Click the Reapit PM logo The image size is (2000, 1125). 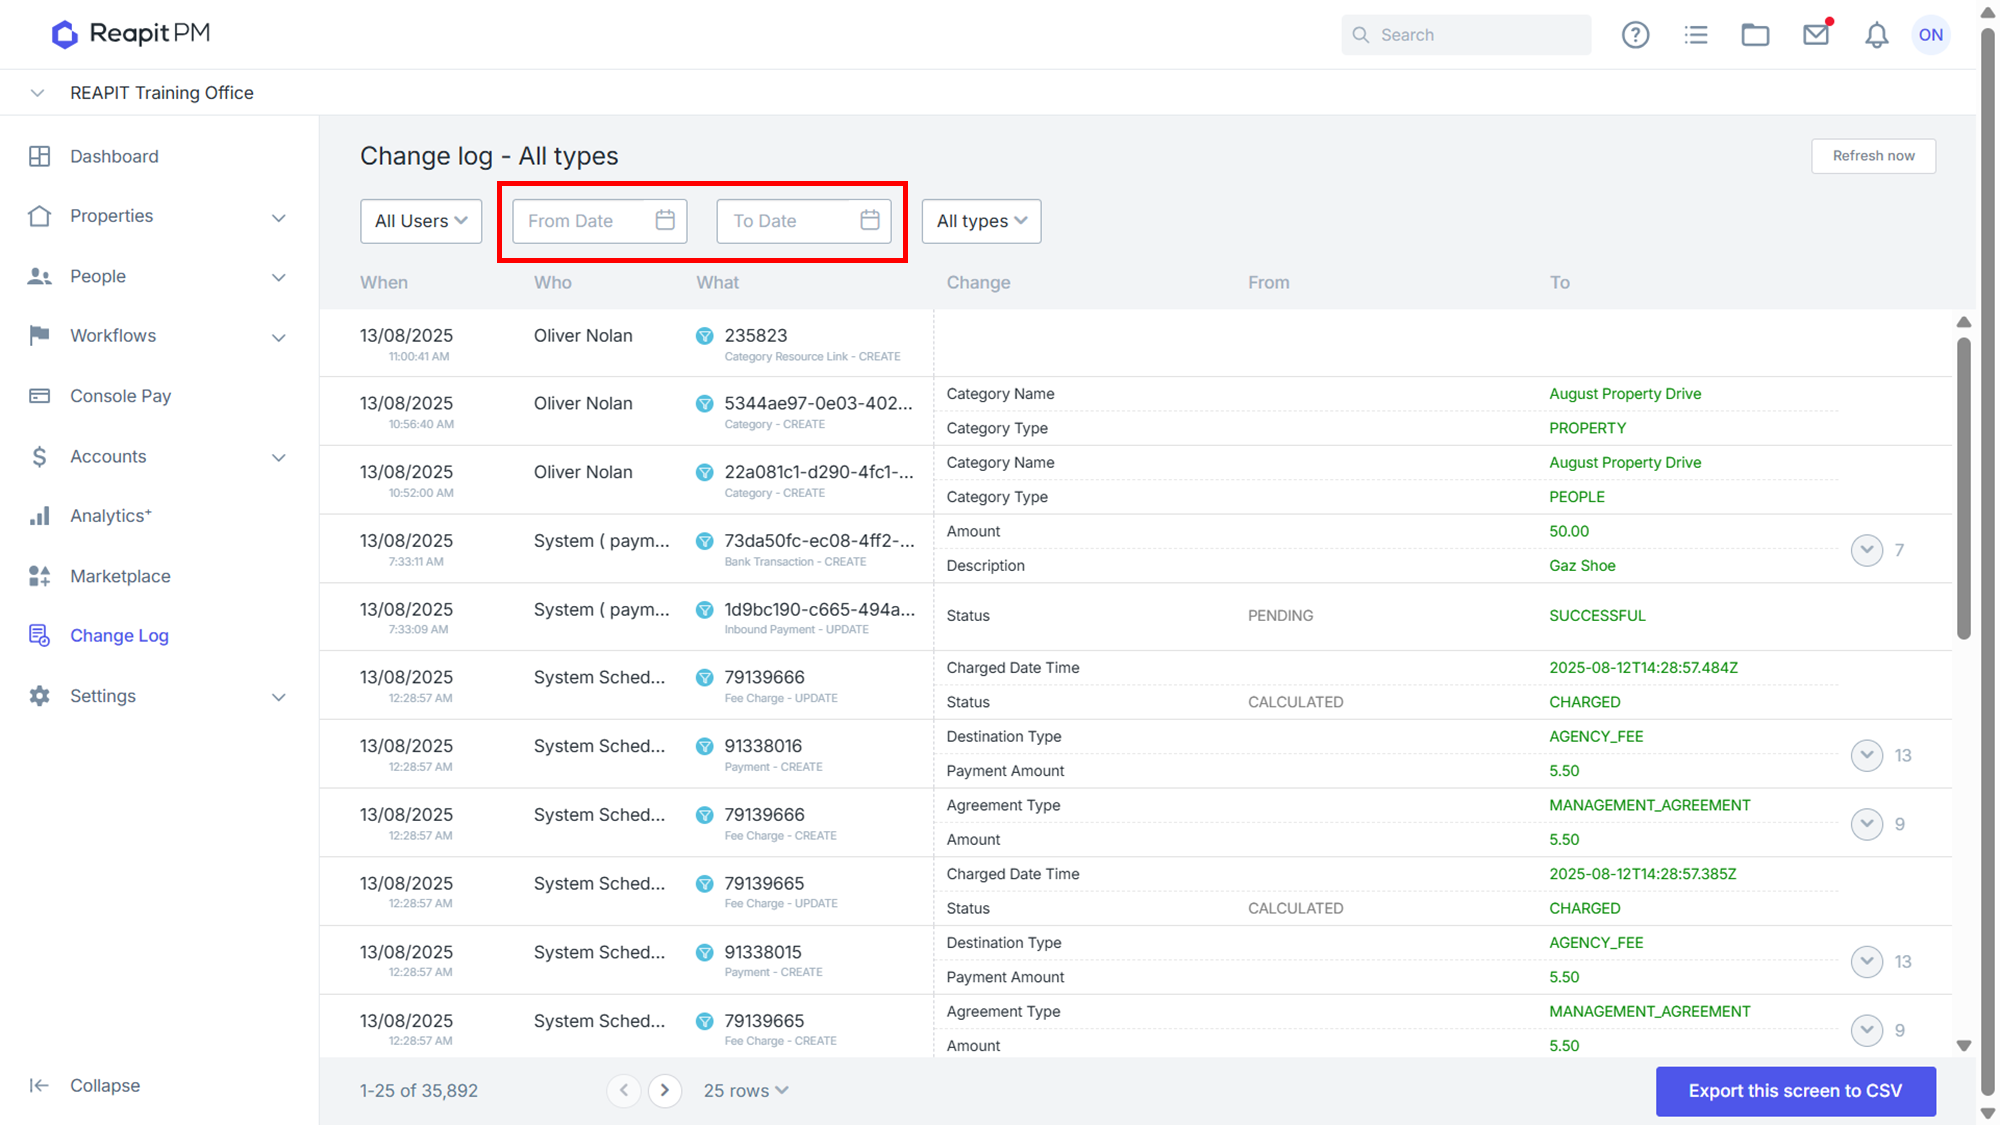pos(130,34)
